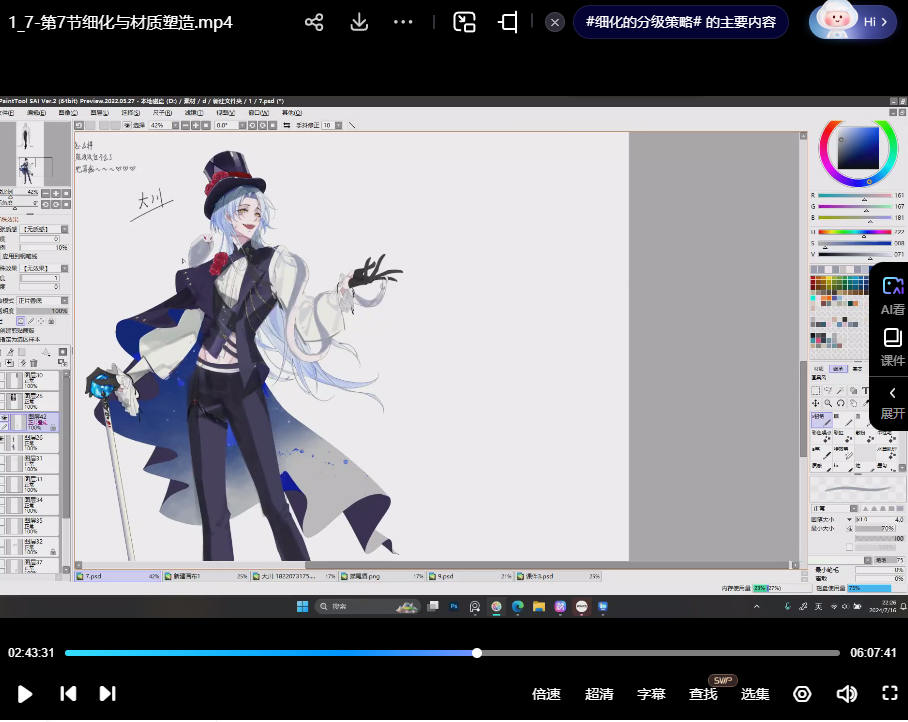
Task: Click the 查找 search button
Action: (x=703, y=694)
